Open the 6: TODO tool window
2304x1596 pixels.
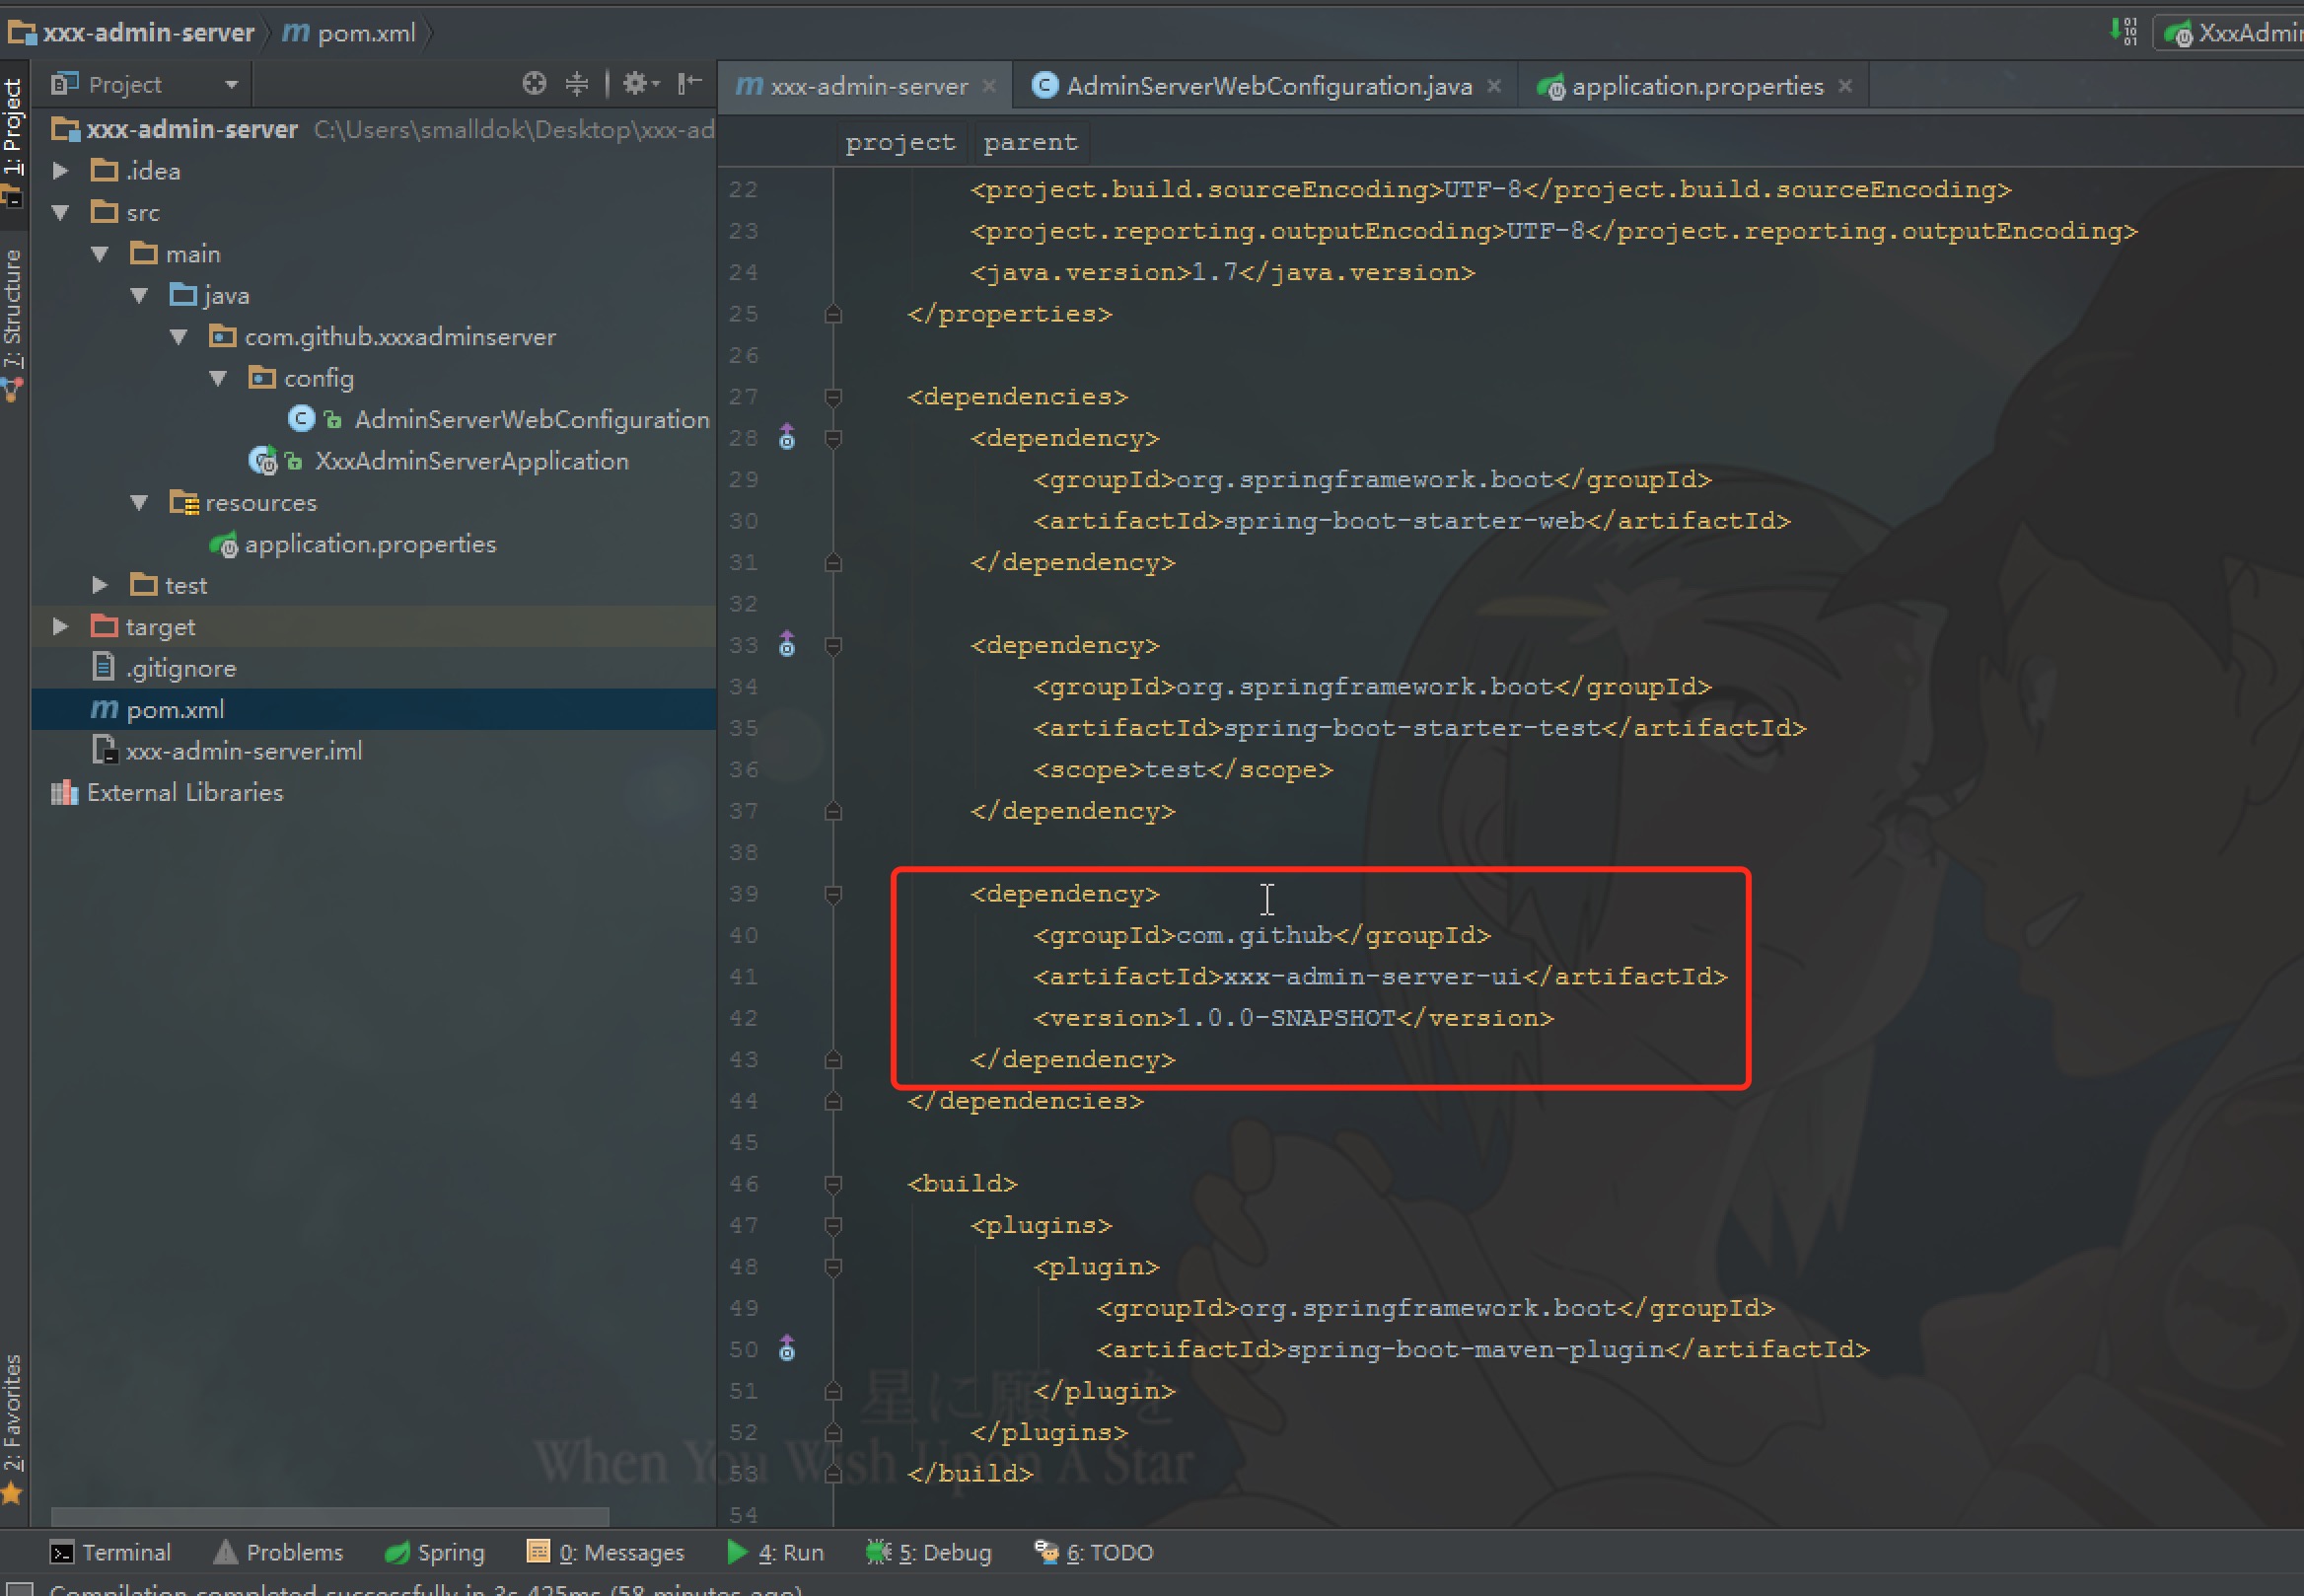[1094, 1552]
